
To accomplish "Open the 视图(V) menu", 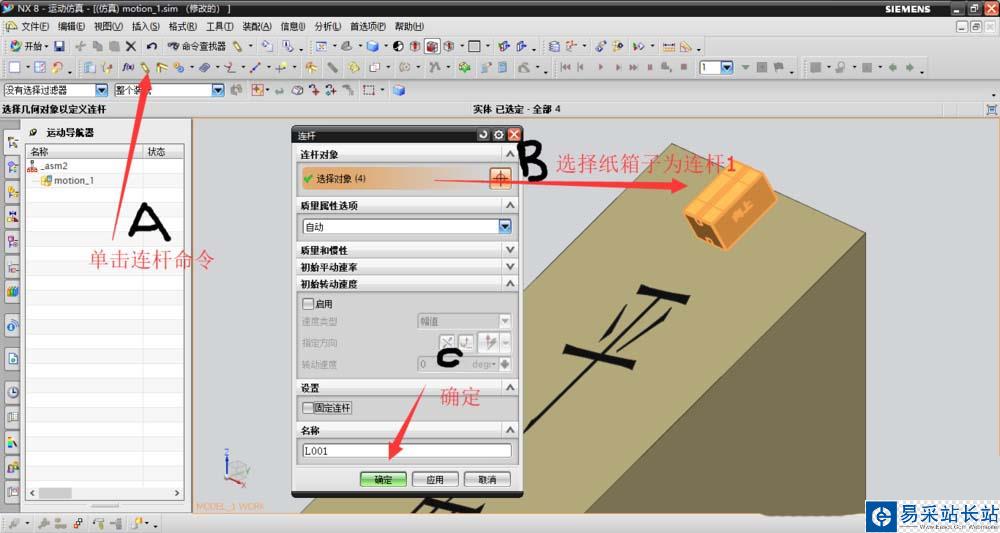I will (x=108, y=26).
